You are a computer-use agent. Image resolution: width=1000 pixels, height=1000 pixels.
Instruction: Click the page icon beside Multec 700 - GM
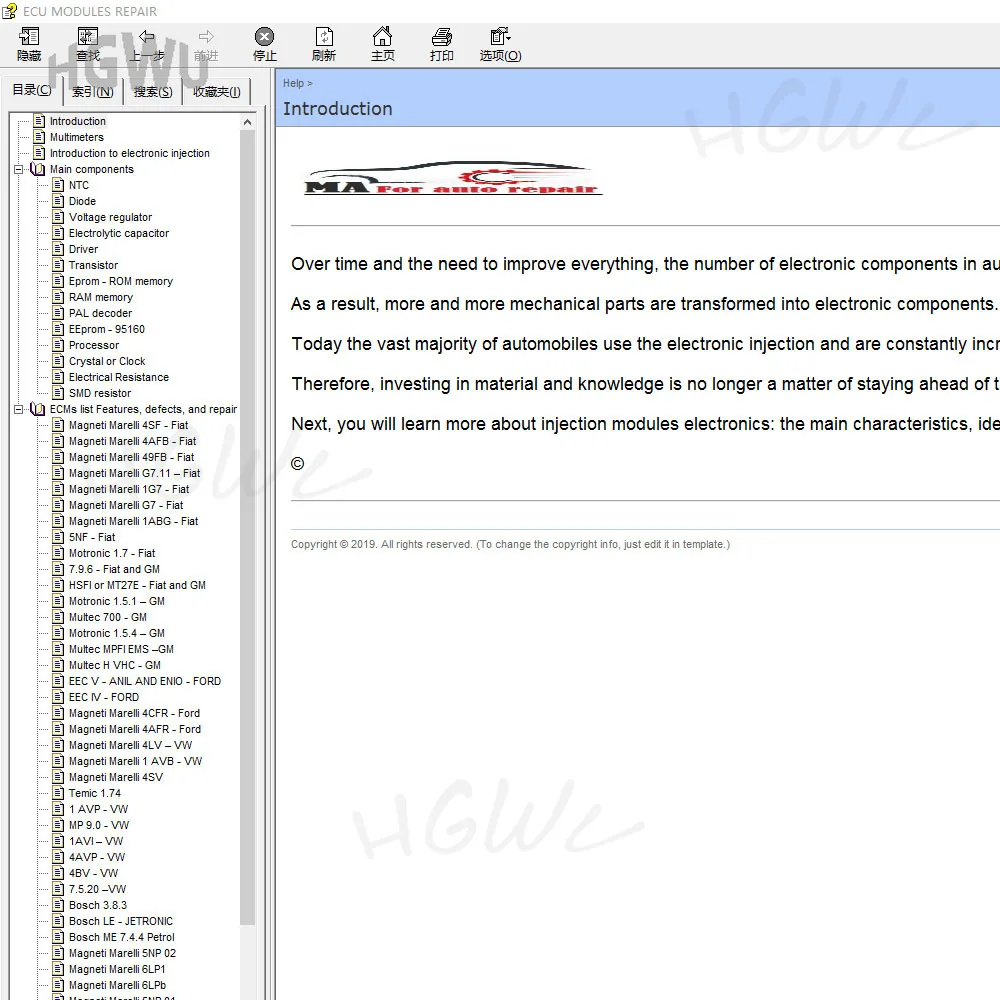point(59,617)
